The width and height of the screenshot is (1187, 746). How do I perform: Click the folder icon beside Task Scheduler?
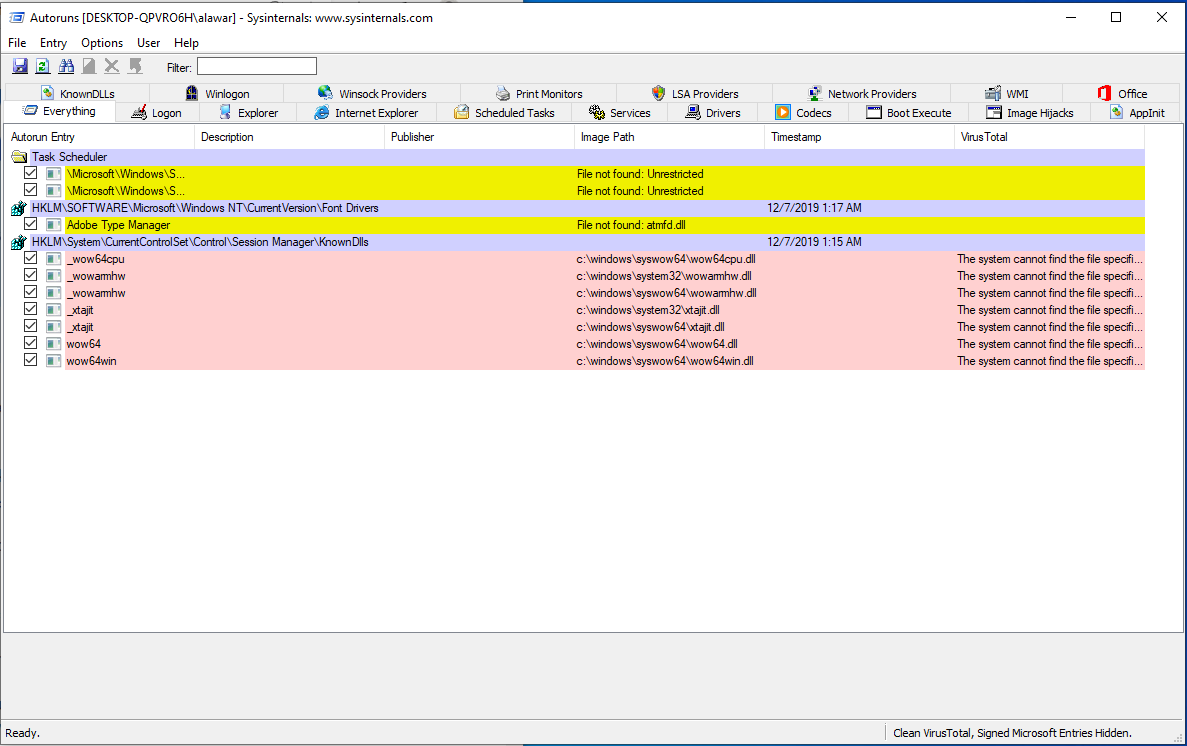tap(19, 157)
